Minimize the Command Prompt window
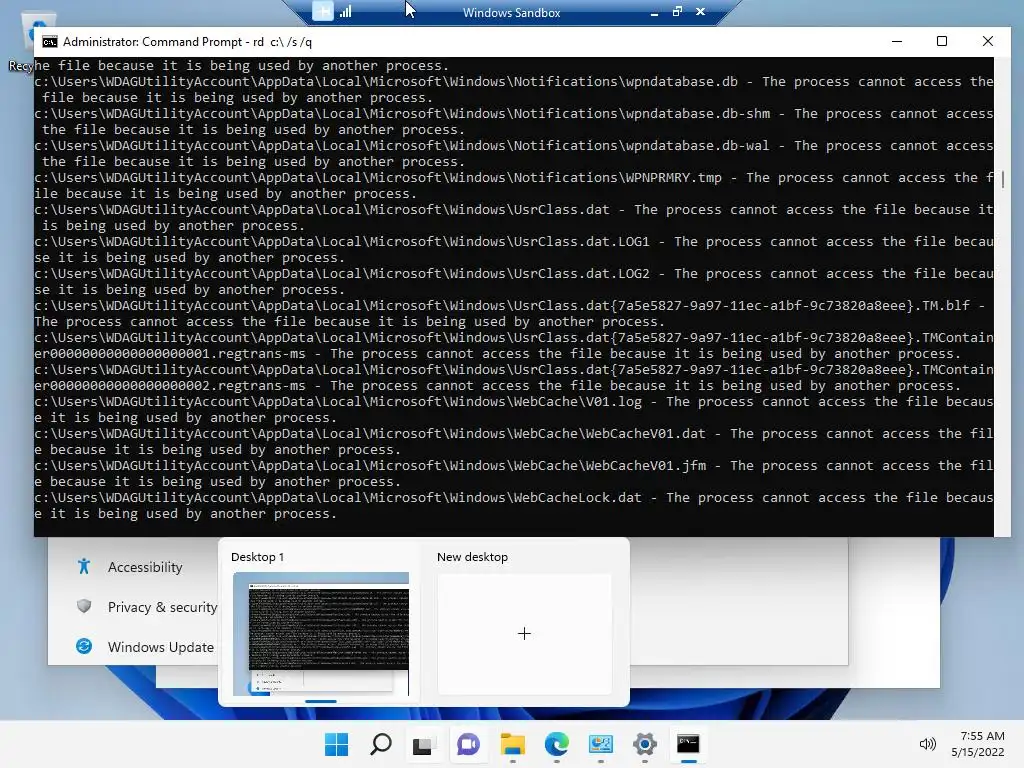Image resolution: width=1024 pixels, height=768 pixels. pyautogui.click(x=897, y=41)
